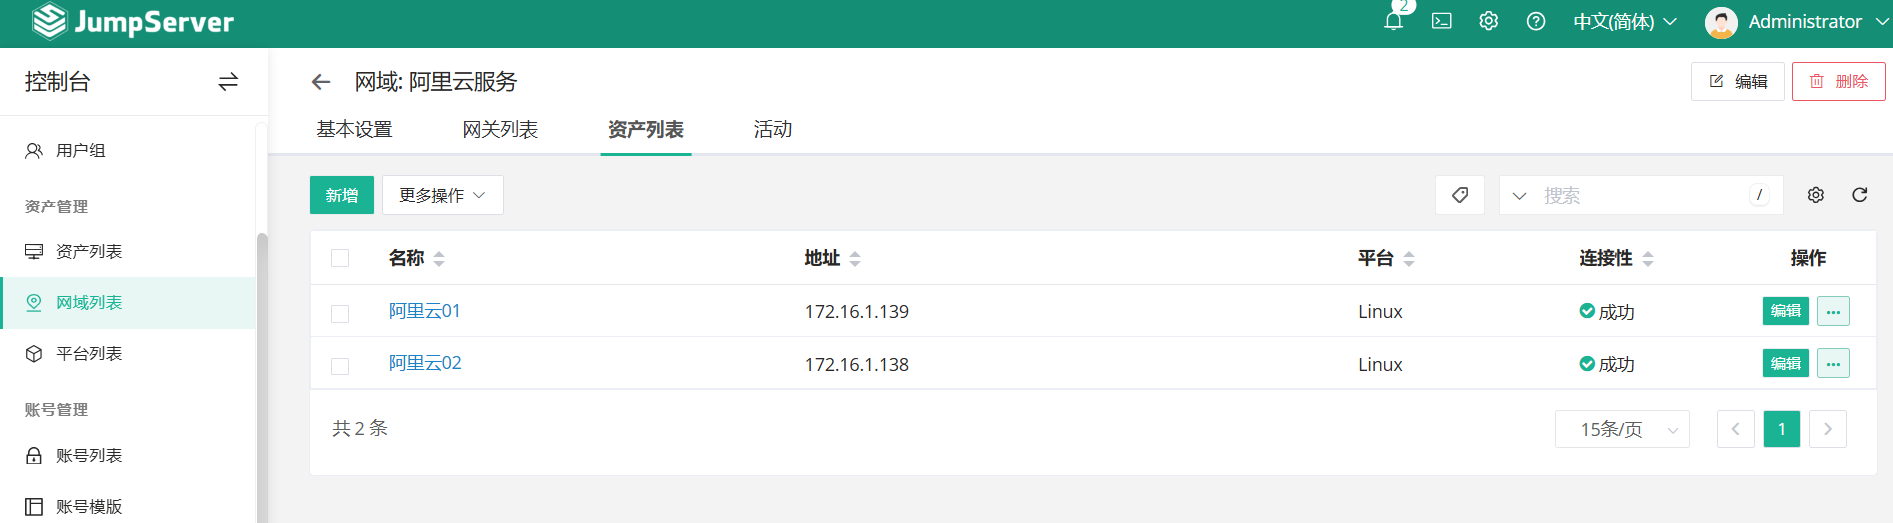Open table column settings gear
1893x523 pixels.
coord(1816,195)
